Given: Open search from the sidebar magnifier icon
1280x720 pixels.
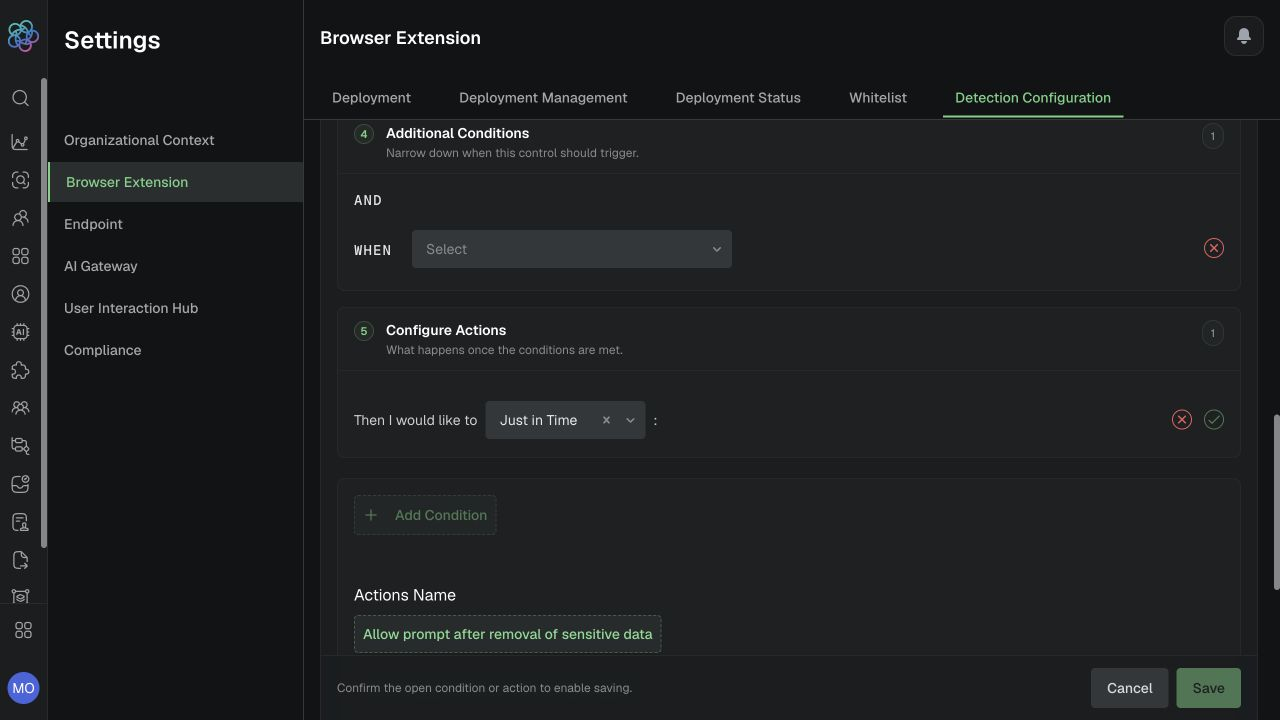Looking at the screenshot, I should click(x=20, y=98).
